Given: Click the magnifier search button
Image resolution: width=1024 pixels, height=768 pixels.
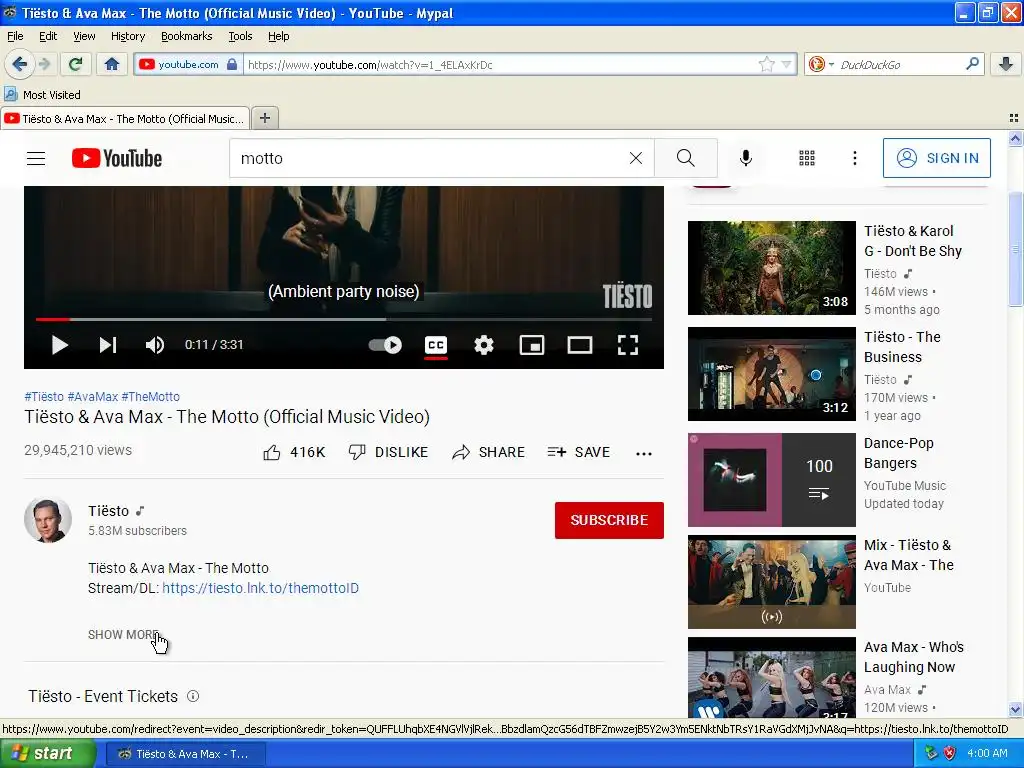Looking at the screenshot, I should [686, 158].
